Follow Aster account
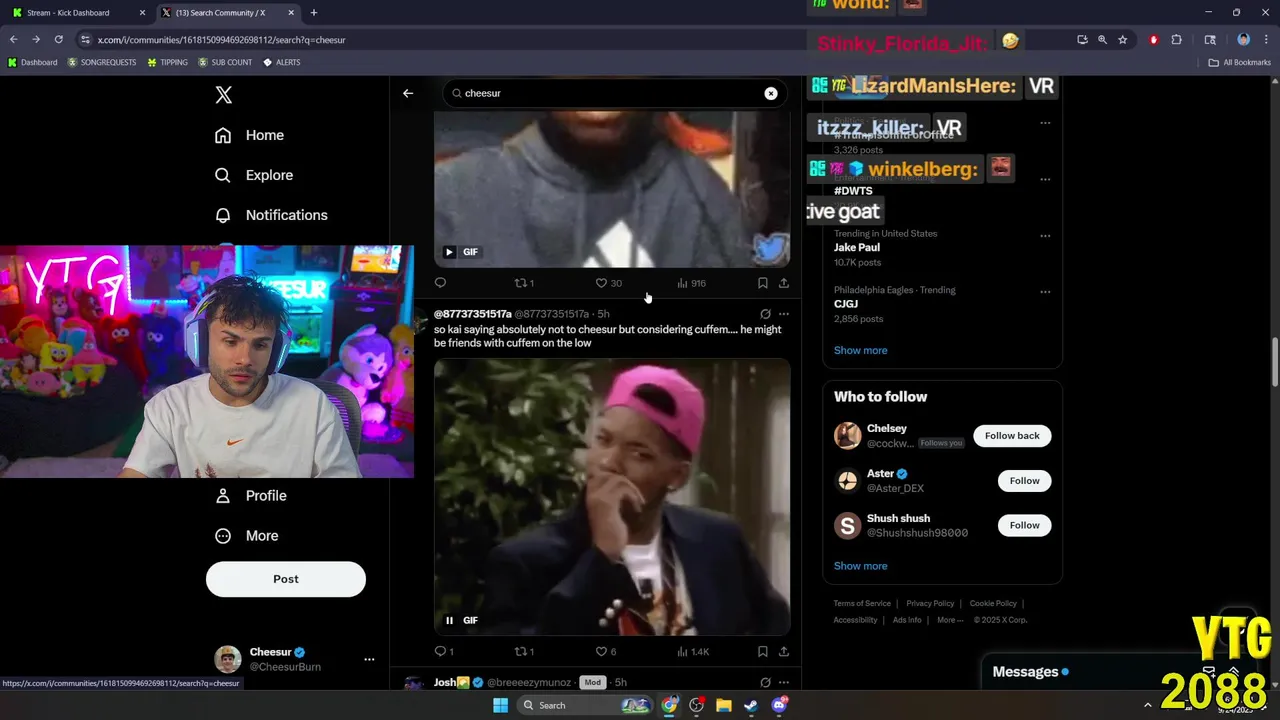 point(1024,481)
